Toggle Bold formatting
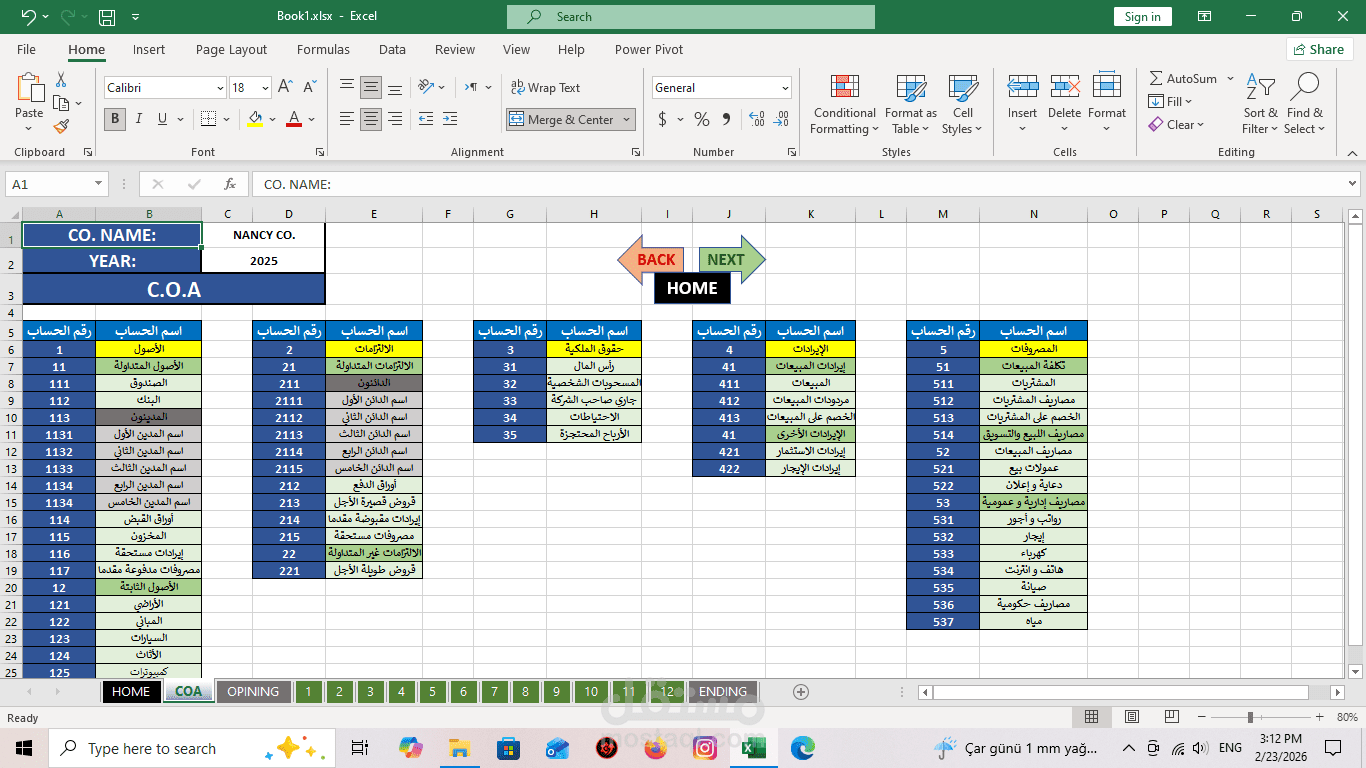This screenshot has height=768, width=1366. click(x=115, y=119)
